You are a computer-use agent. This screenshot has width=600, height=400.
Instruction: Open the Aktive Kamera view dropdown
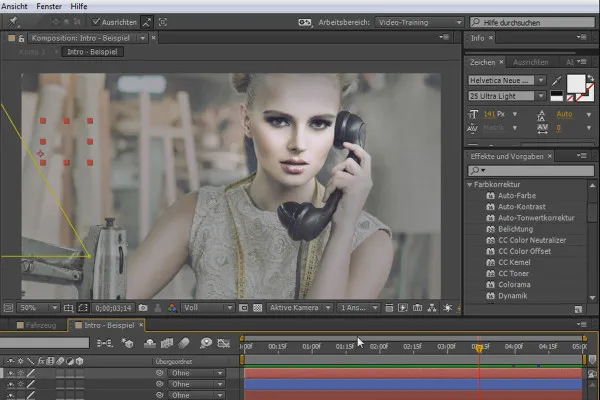coord(300,308)
